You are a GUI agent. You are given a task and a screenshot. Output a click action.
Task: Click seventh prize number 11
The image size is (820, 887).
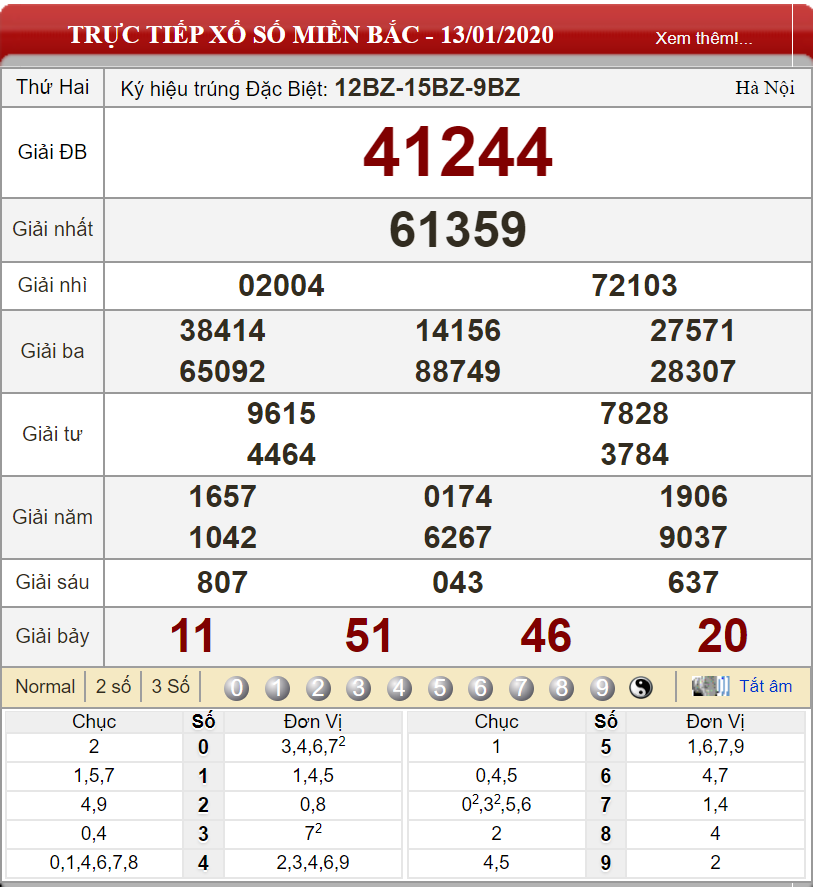[192, 636]
